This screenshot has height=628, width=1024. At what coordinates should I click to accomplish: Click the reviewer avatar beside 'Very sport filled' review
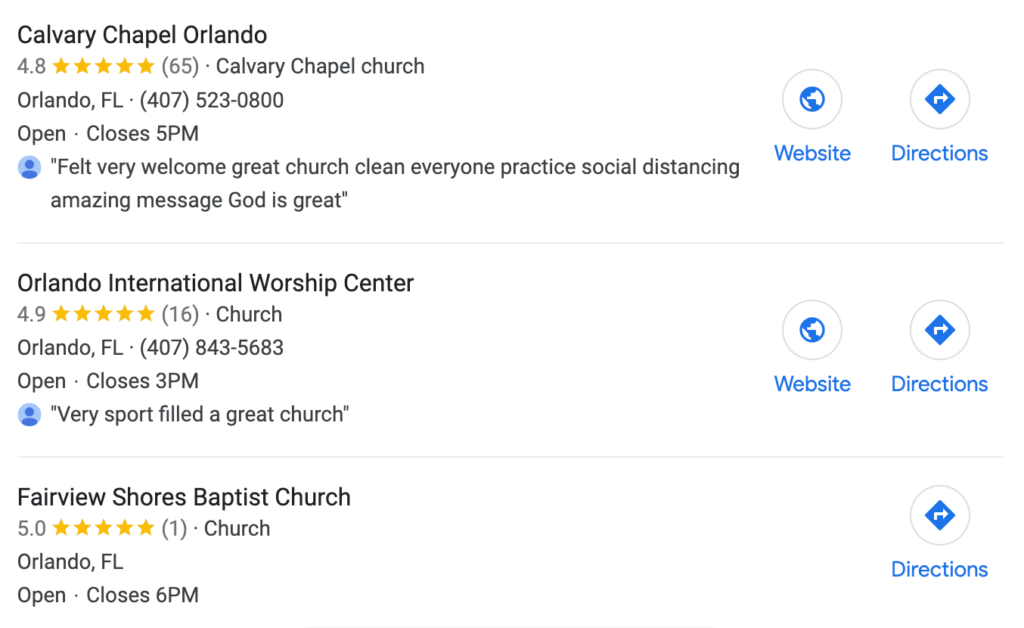(x=28, y=414)
